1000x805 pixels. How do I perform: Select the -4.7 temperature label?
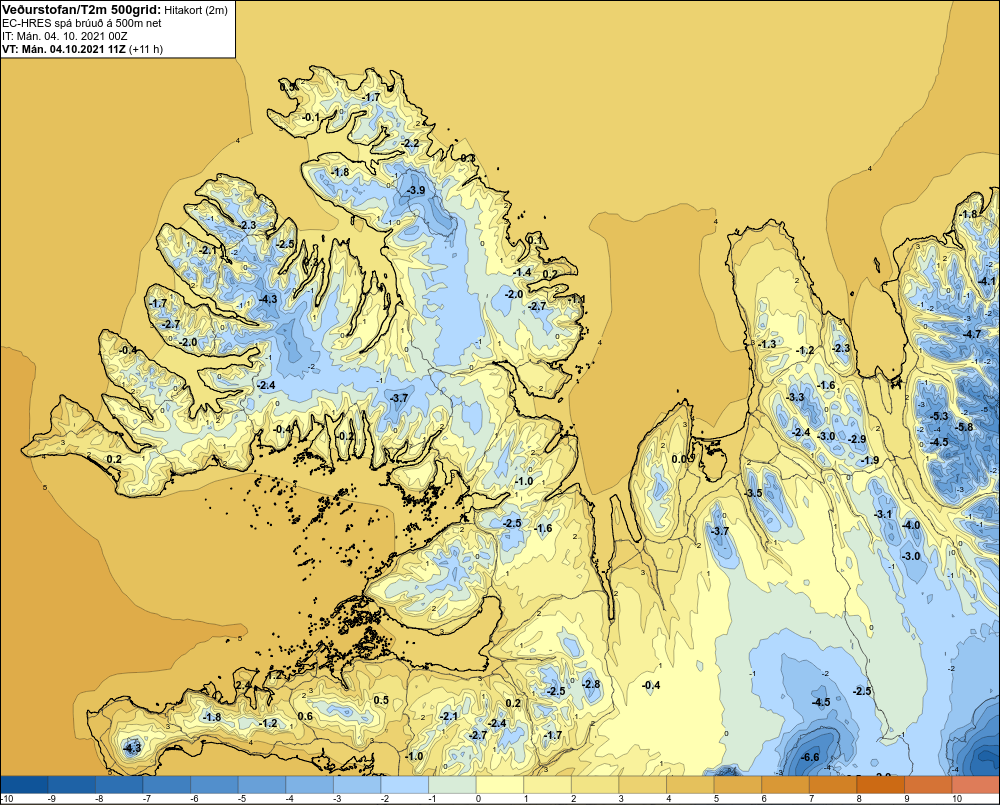coord(973,334)
